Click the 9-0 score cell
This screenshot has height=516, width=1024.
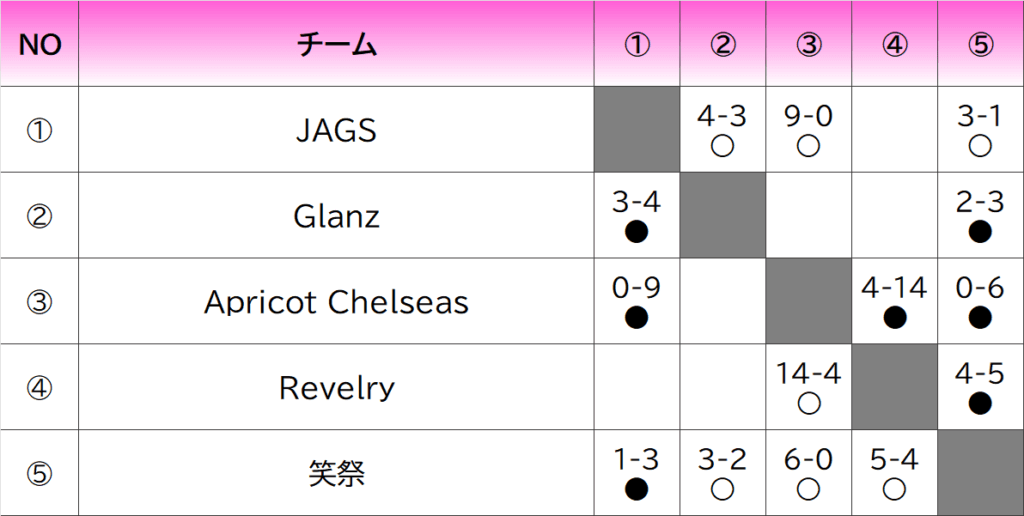click(x=809, y=116)
